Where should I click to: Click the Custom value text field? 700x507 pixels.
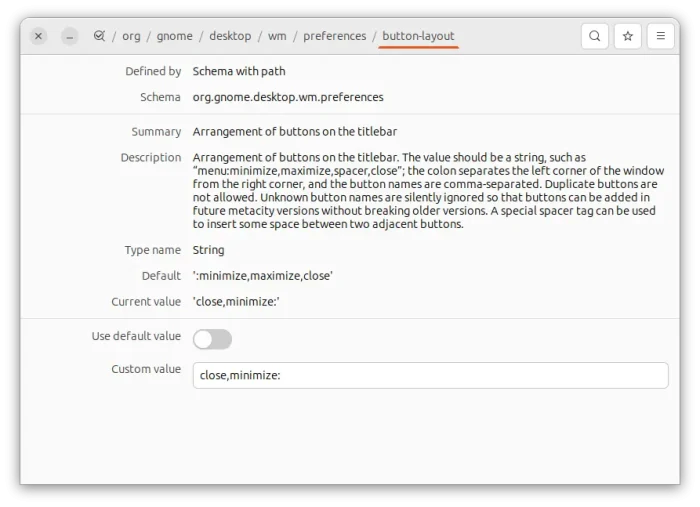(x=431, y=375)
